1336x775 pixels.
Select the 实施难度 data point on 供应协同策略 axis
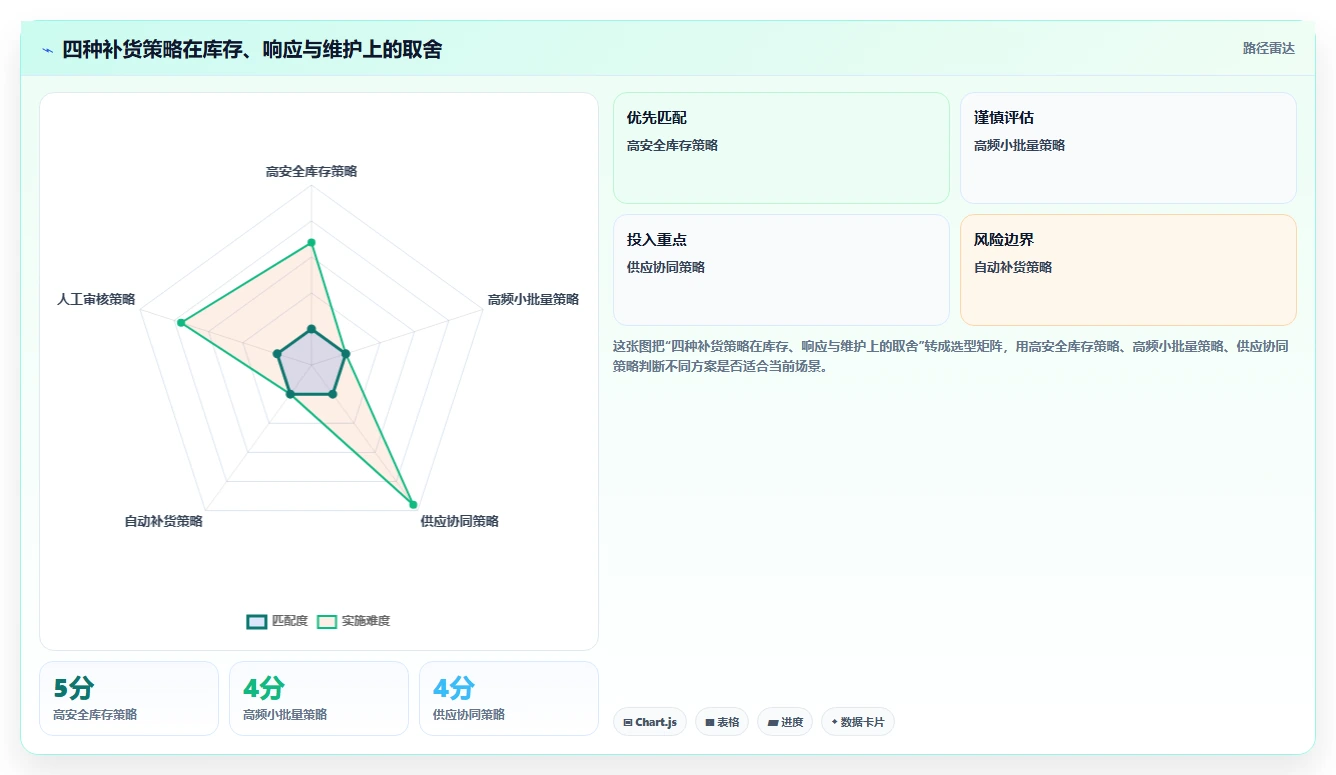coord(412,504)
